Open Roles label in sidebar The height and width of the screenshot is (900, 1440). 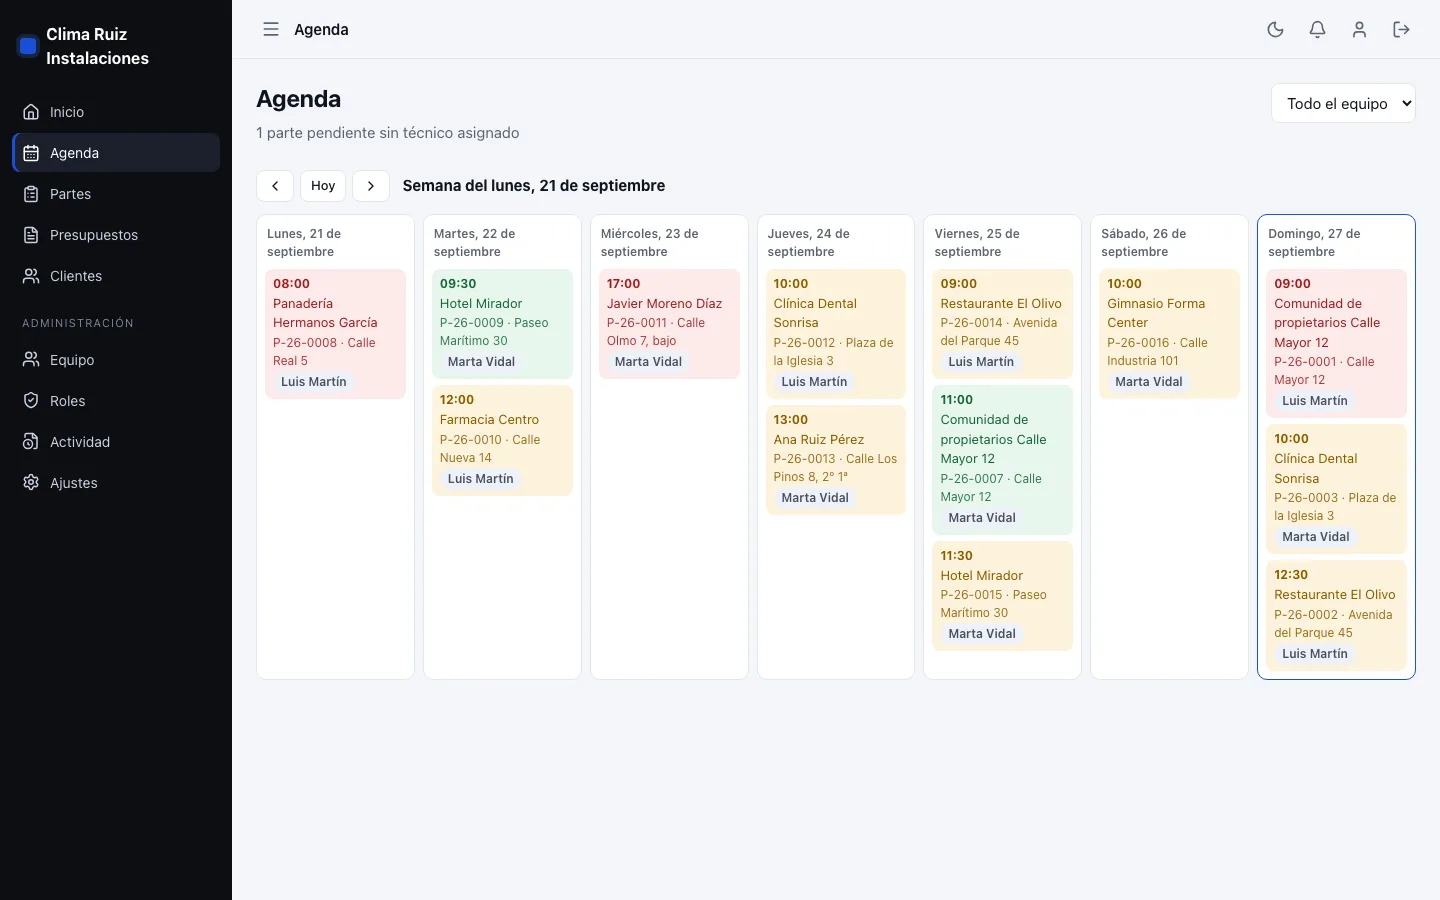[x=67, y=401]
